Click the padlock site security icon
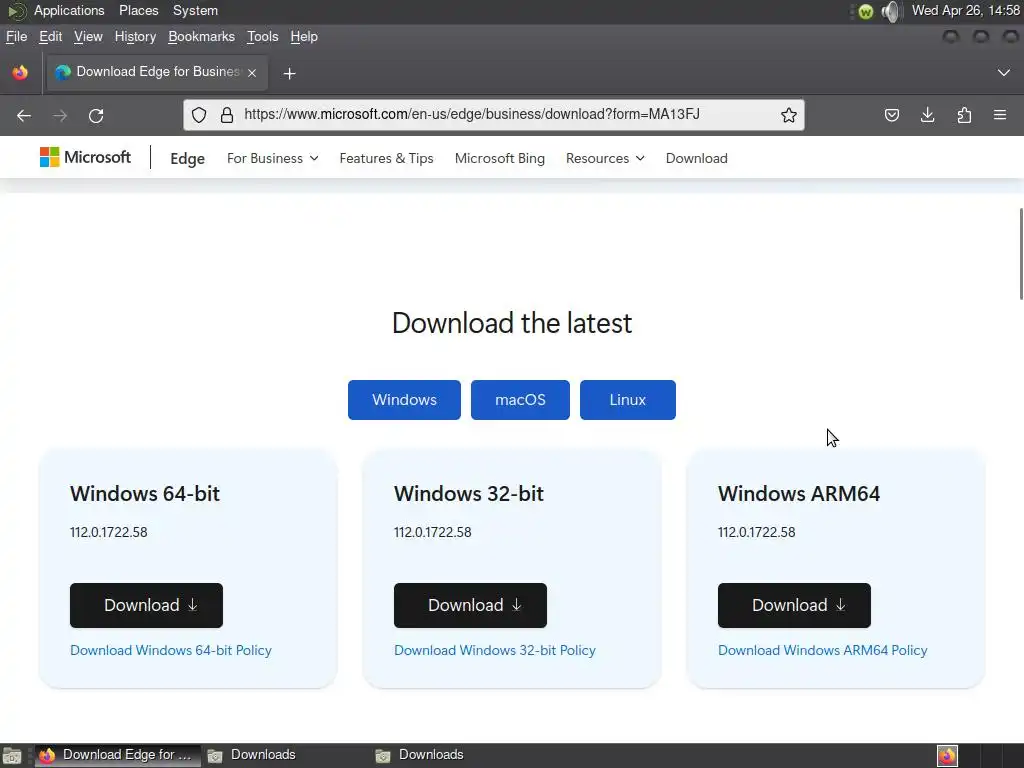1024x768 pixels. pyautogui.click(x=227, y=115)
